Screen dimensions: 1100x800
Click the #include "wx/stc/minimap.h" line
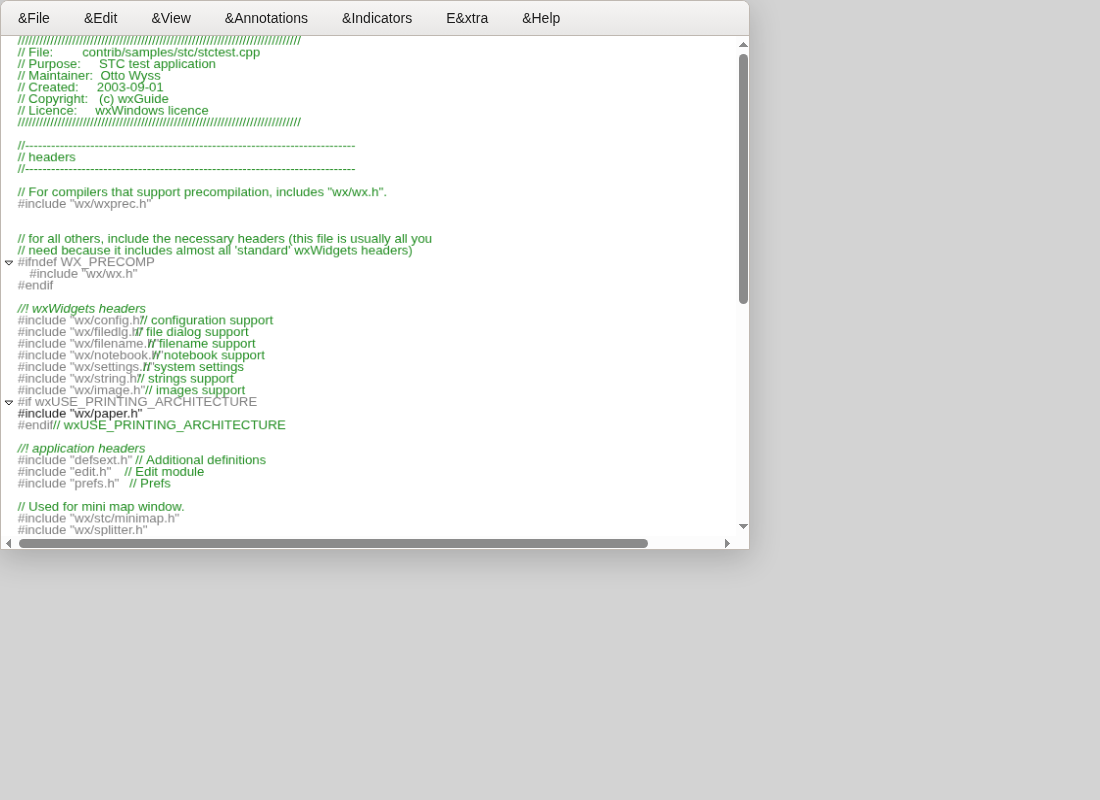pos(98,519)
